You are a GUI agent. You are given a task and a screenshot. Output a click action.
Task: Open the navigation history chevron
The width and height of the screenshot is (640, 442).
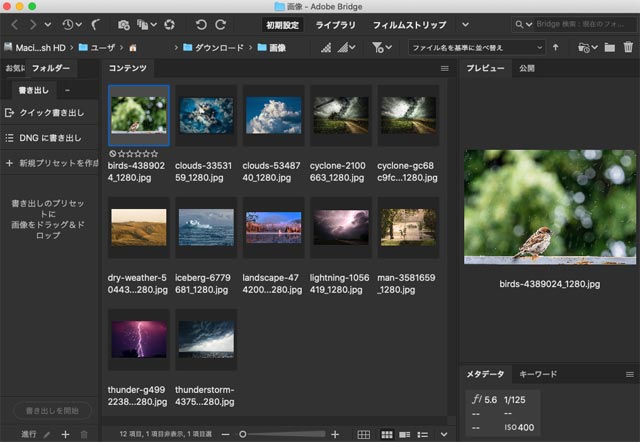tap(48, 25)
